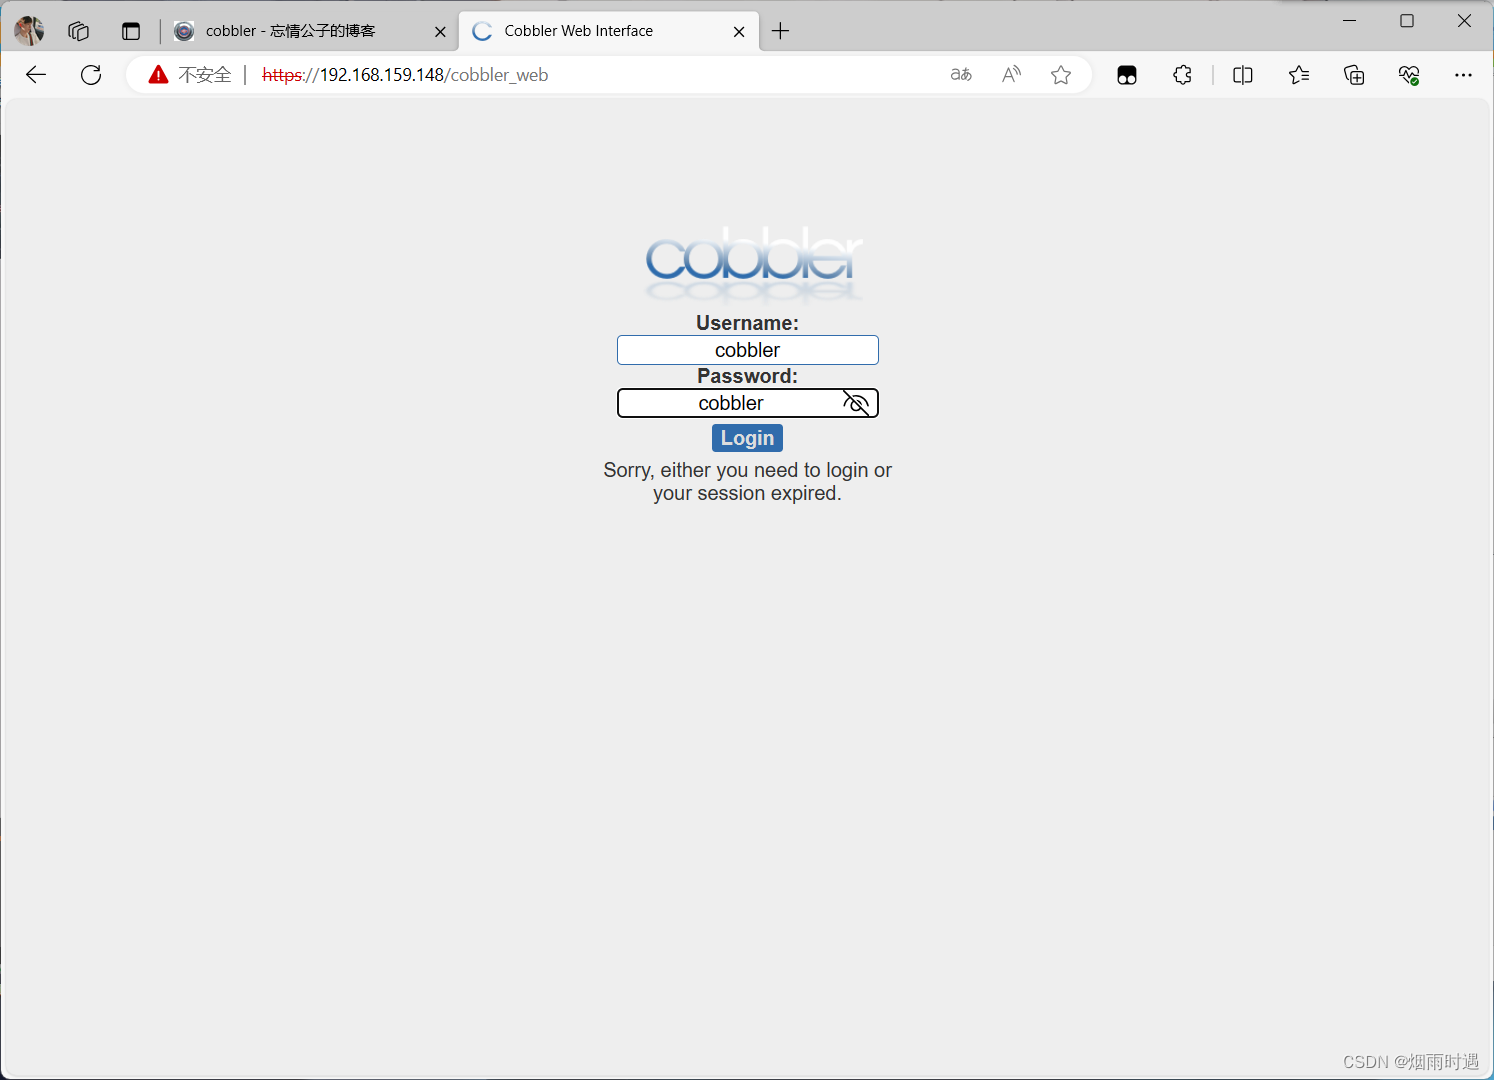Screen dimensions: 1494x1080
Task: Open the collections icon
Action: pos(1354,75)
